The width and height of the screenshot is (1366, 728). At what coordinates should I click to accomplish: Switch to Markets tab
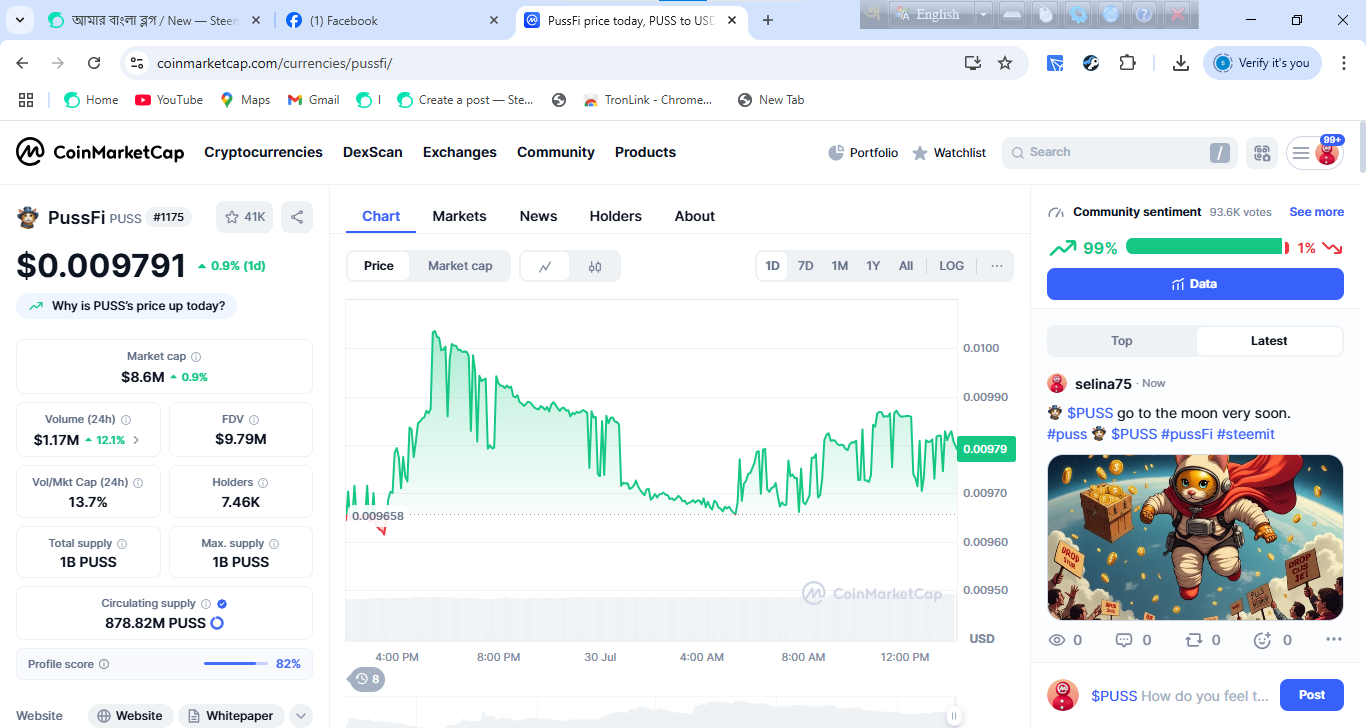pyautogui.click(x=459, y=216)
